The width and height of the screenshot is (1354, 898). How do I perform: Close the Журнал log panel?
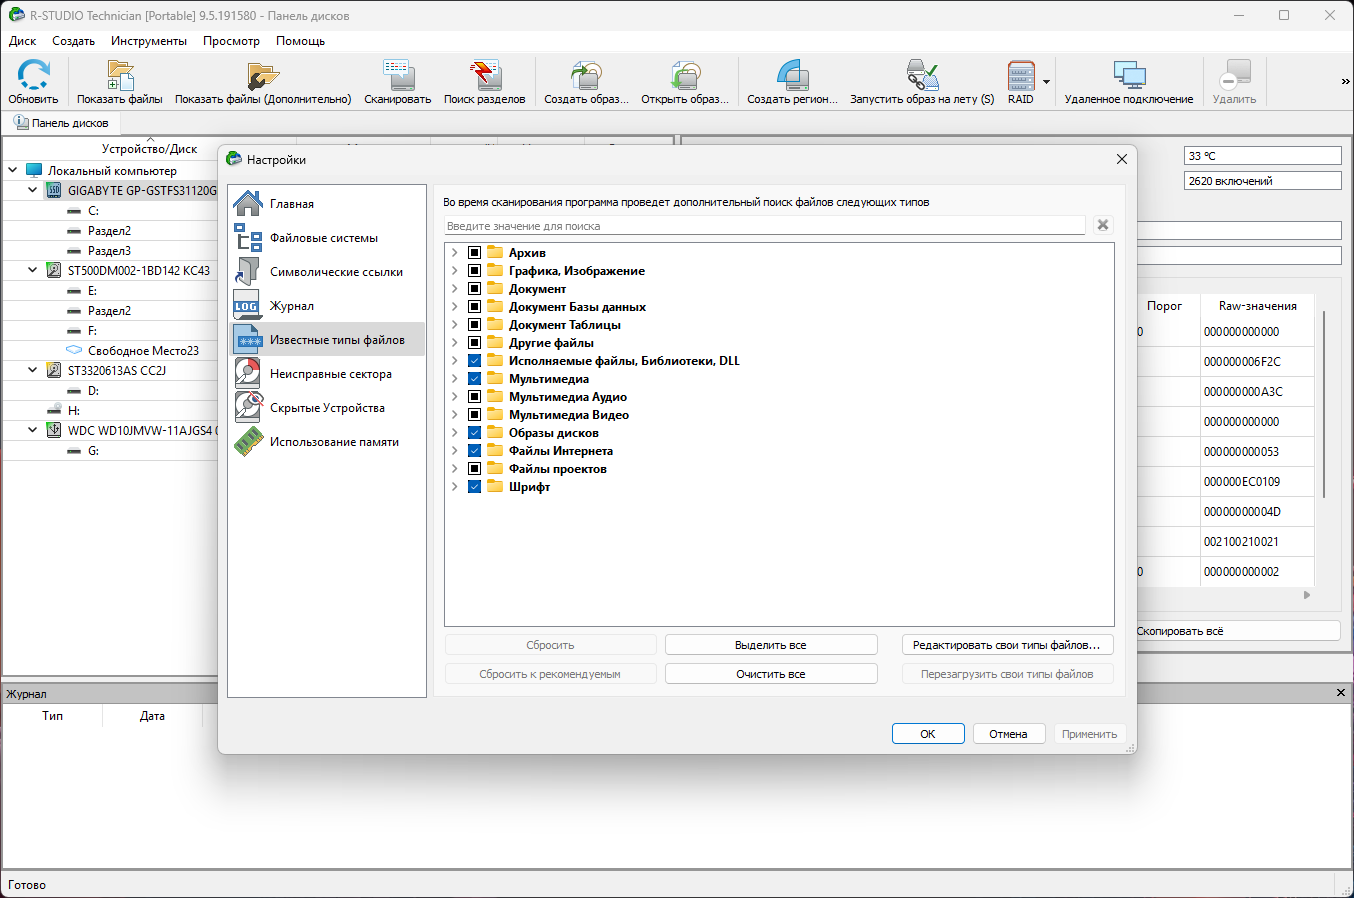(x=1341, y=693)
